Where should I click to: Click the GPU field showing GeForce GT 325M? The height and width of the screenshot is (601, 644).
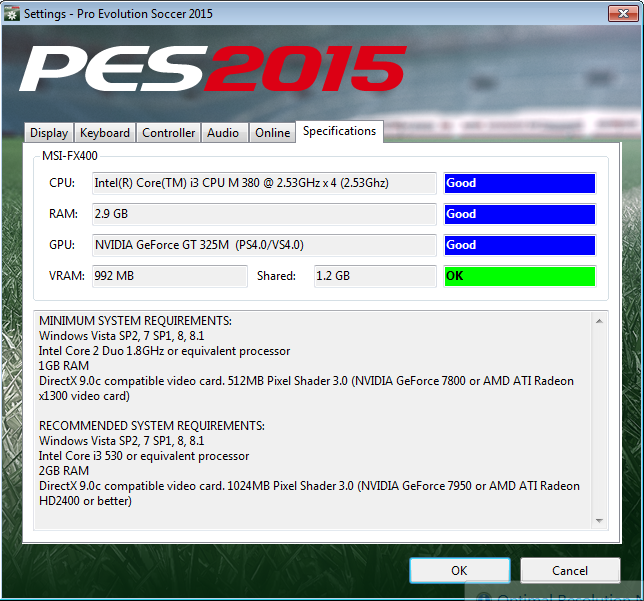click(264, 245)
